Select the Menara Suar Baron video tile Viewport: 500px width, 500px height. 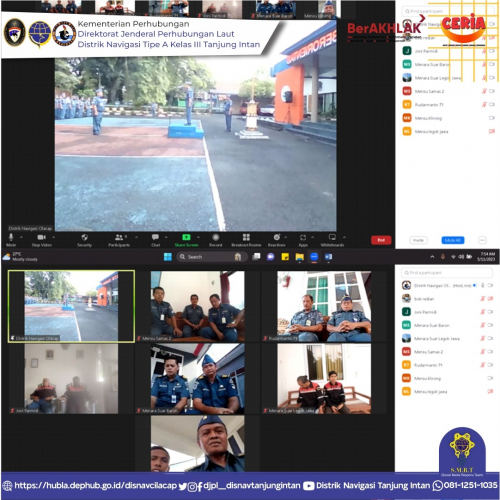(197, 379)
